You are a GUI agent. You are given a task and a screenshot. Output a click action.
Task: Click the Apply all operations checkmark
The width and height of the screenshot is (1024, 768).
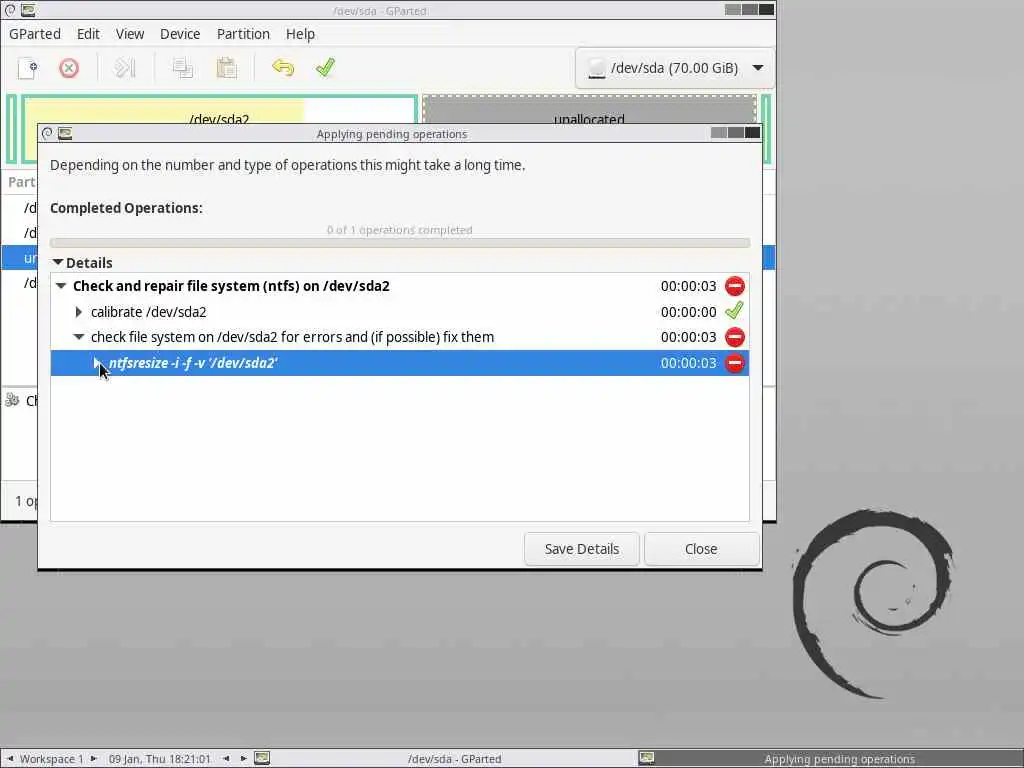pyautogui.click(x=325, y=68)
